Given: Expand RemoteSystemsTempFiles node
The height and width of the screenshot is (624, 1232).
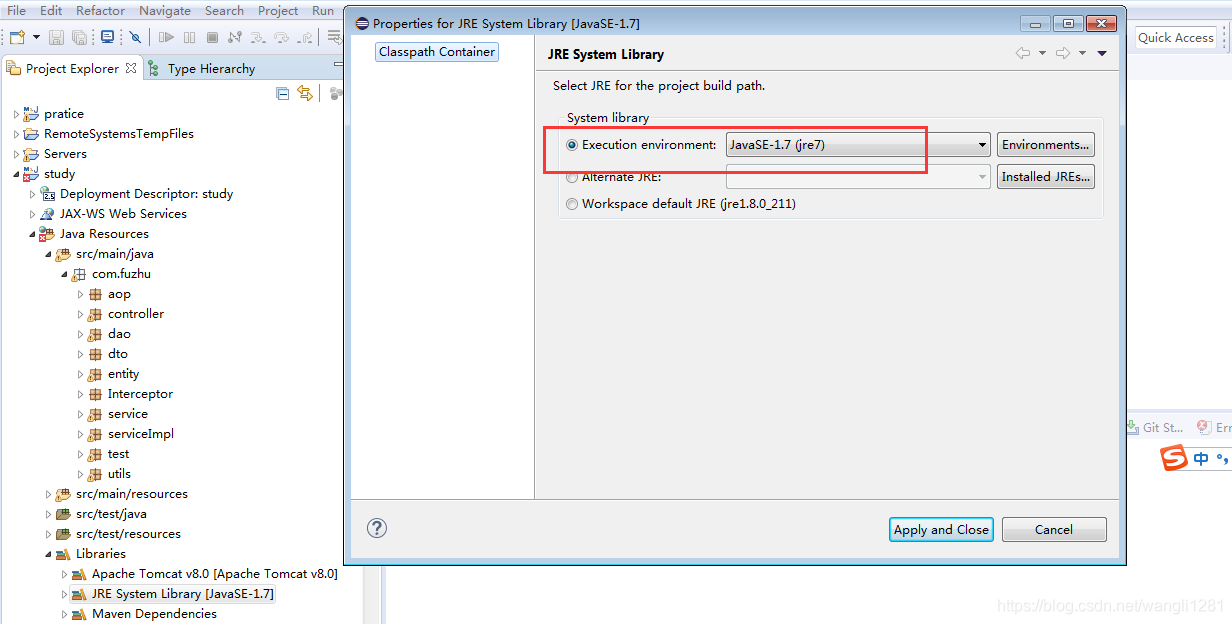Looking at the screenshot, I should [x=16, y=134].
